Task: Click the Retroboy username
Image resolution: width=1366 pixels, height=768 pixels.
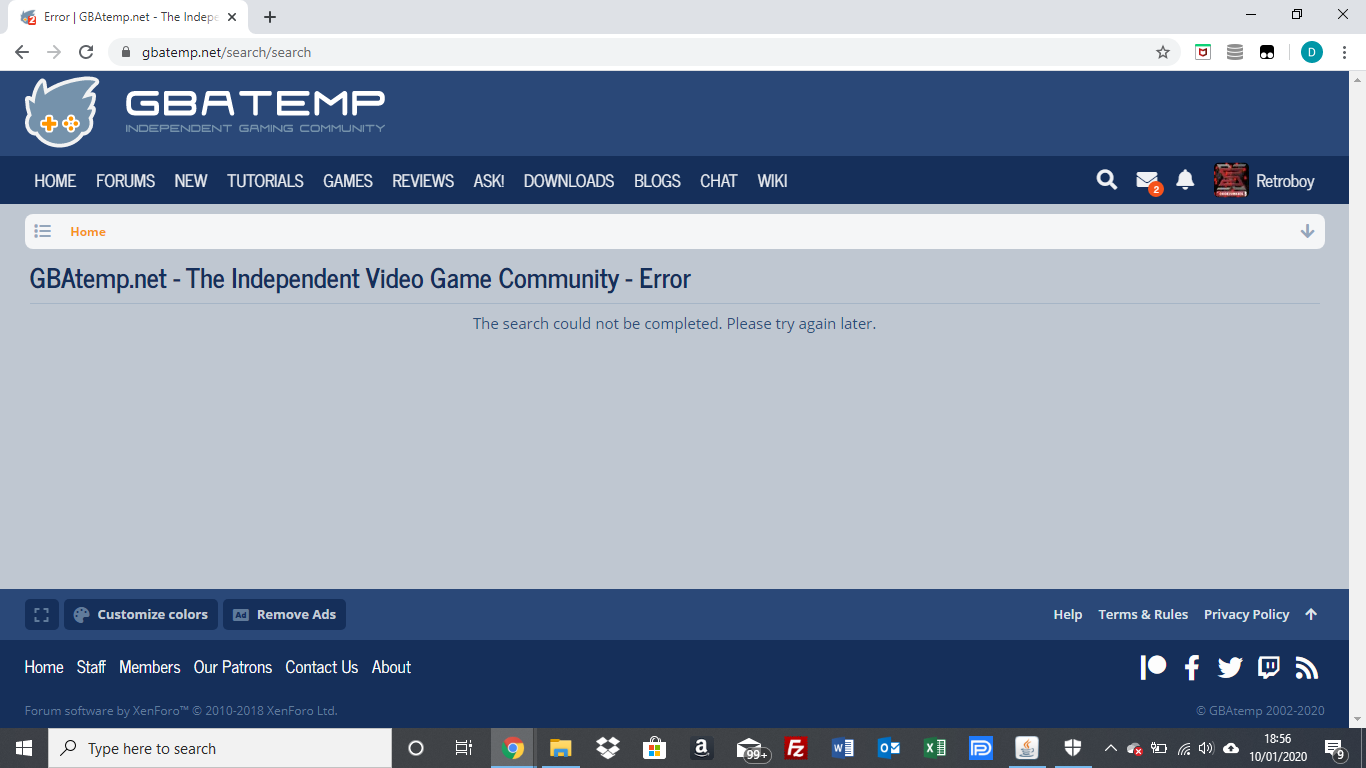Action: tap(1285, 181)
